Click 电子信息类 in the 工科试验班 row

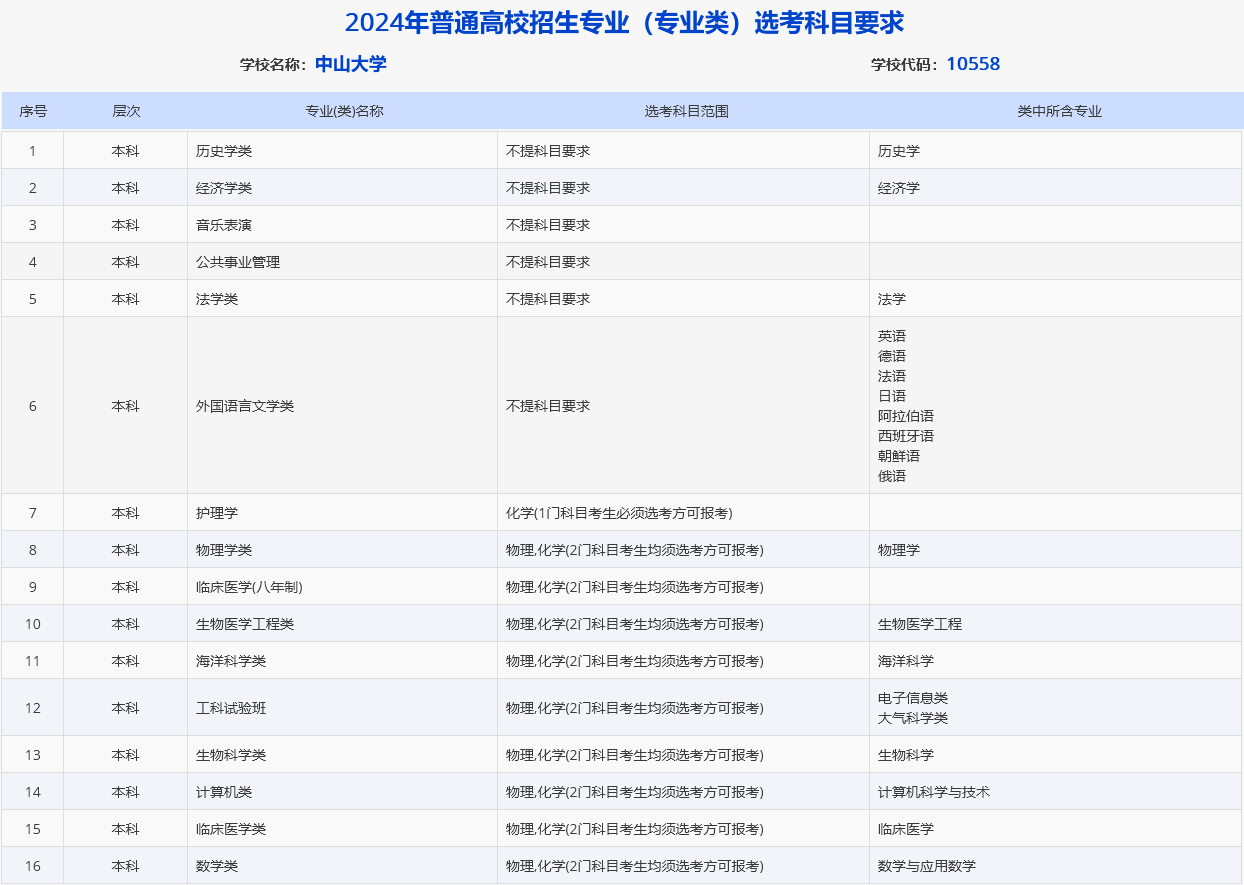point(913,698)
